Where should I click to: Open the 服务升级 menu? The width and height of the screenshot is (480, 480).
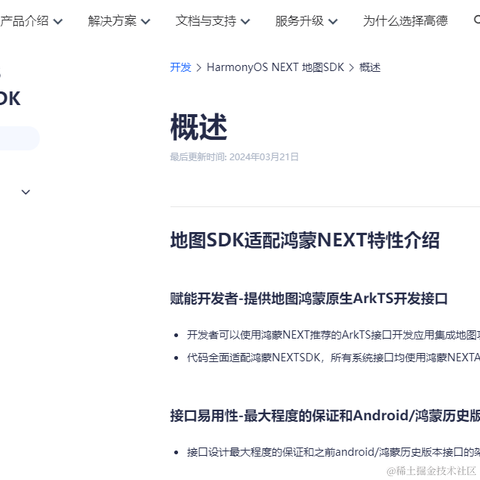299,21
